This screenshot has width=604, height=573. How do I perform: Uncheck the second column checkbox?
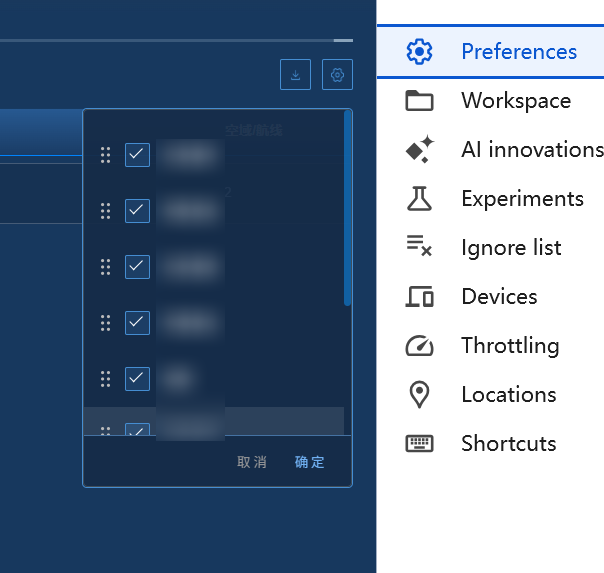(x=137, y=211)
